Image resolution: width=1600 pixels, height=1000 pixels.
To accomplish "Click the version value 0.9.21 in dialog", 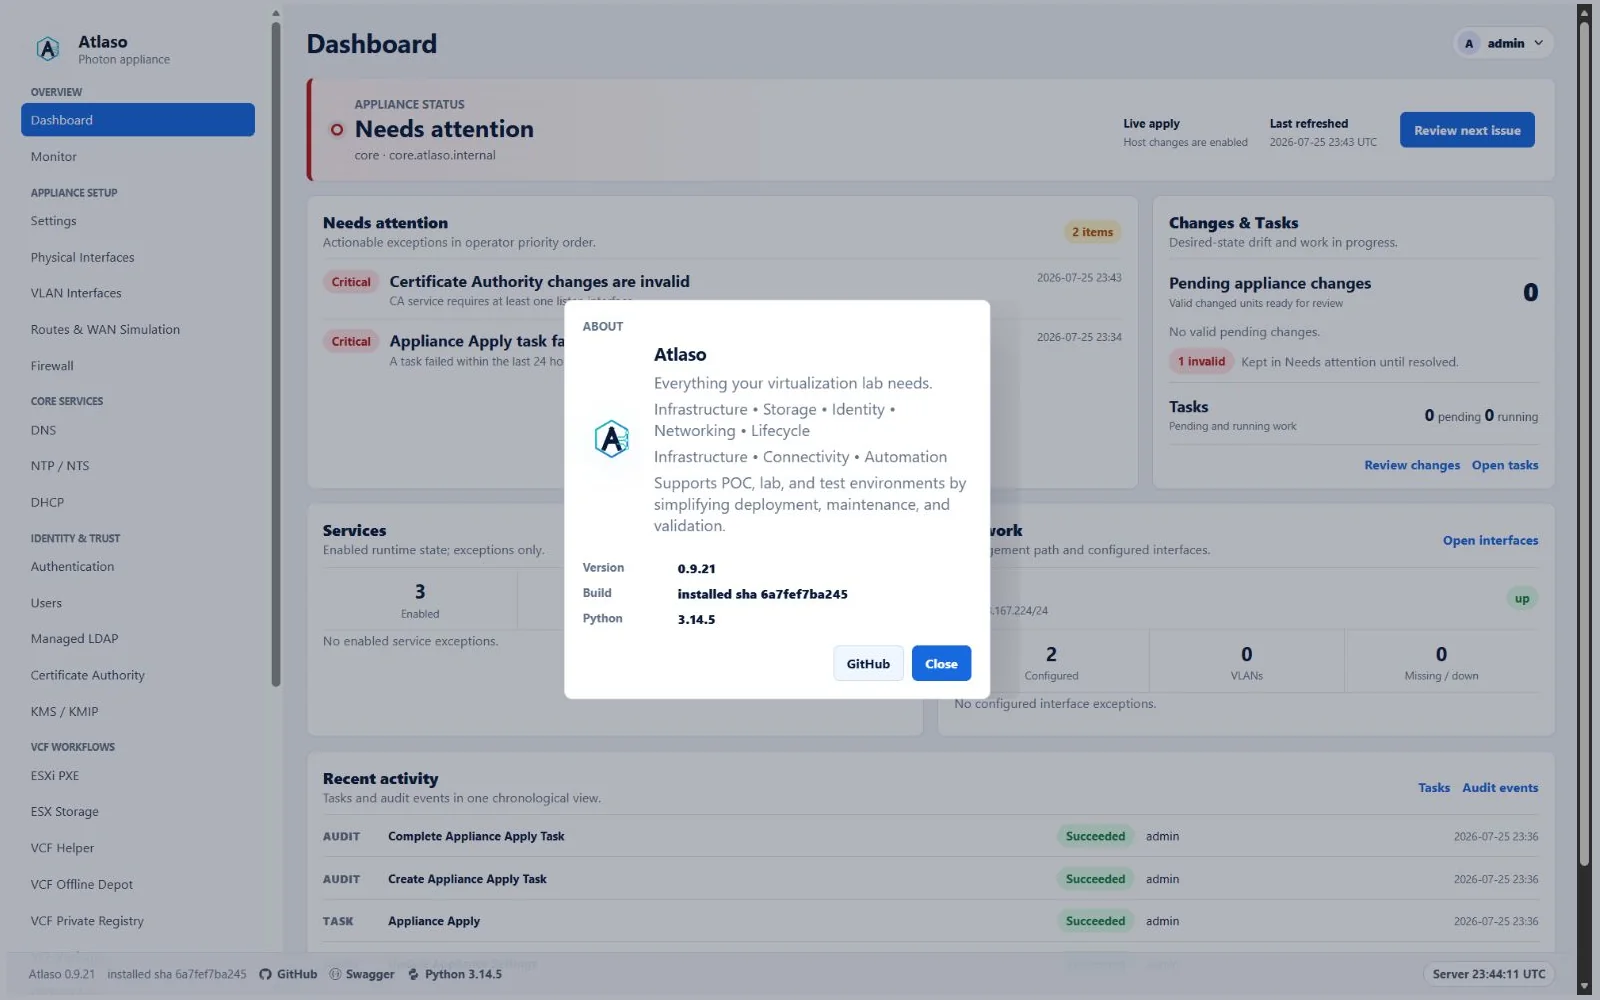I will tap(696, 568).
